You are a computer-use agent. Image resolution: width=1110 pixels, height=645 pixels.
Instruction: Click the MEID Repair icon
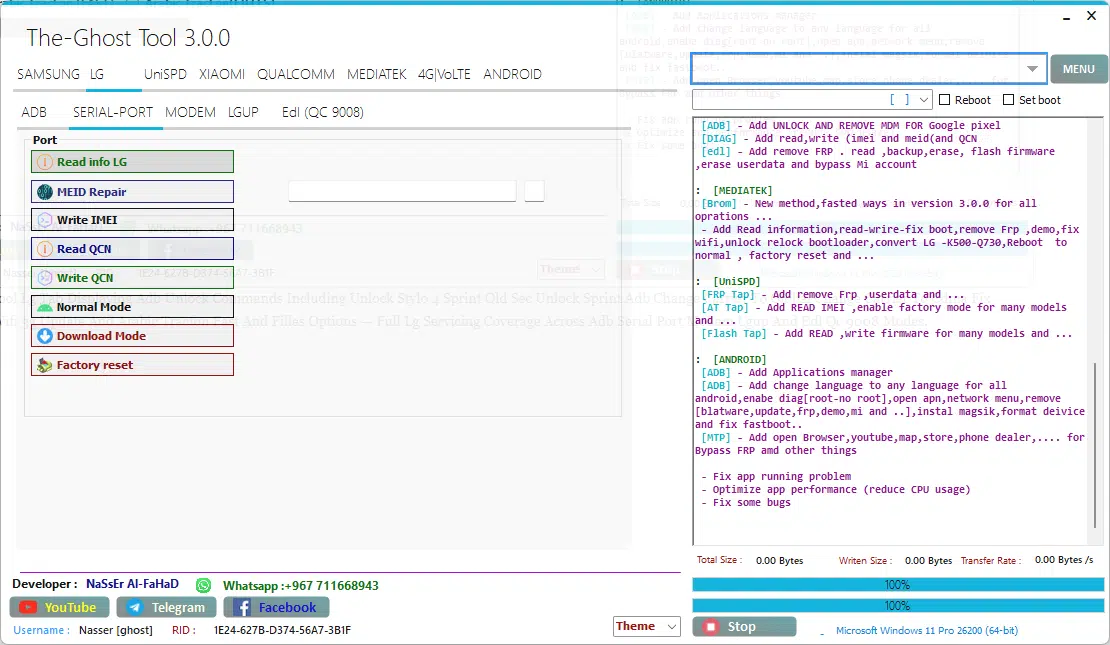45,192
